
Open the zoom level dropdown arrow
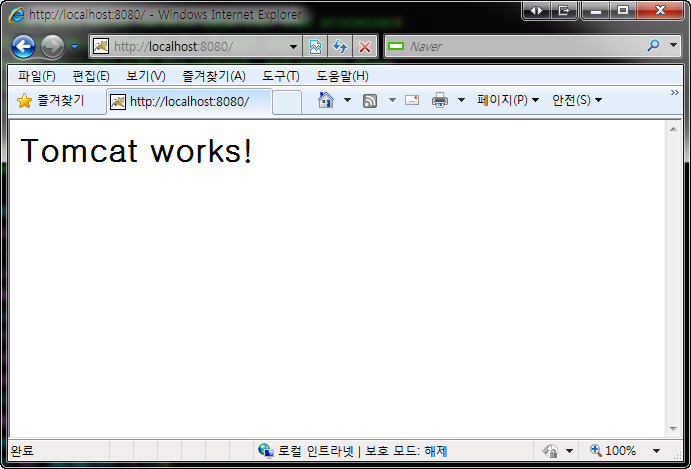(x=656, y=451)
